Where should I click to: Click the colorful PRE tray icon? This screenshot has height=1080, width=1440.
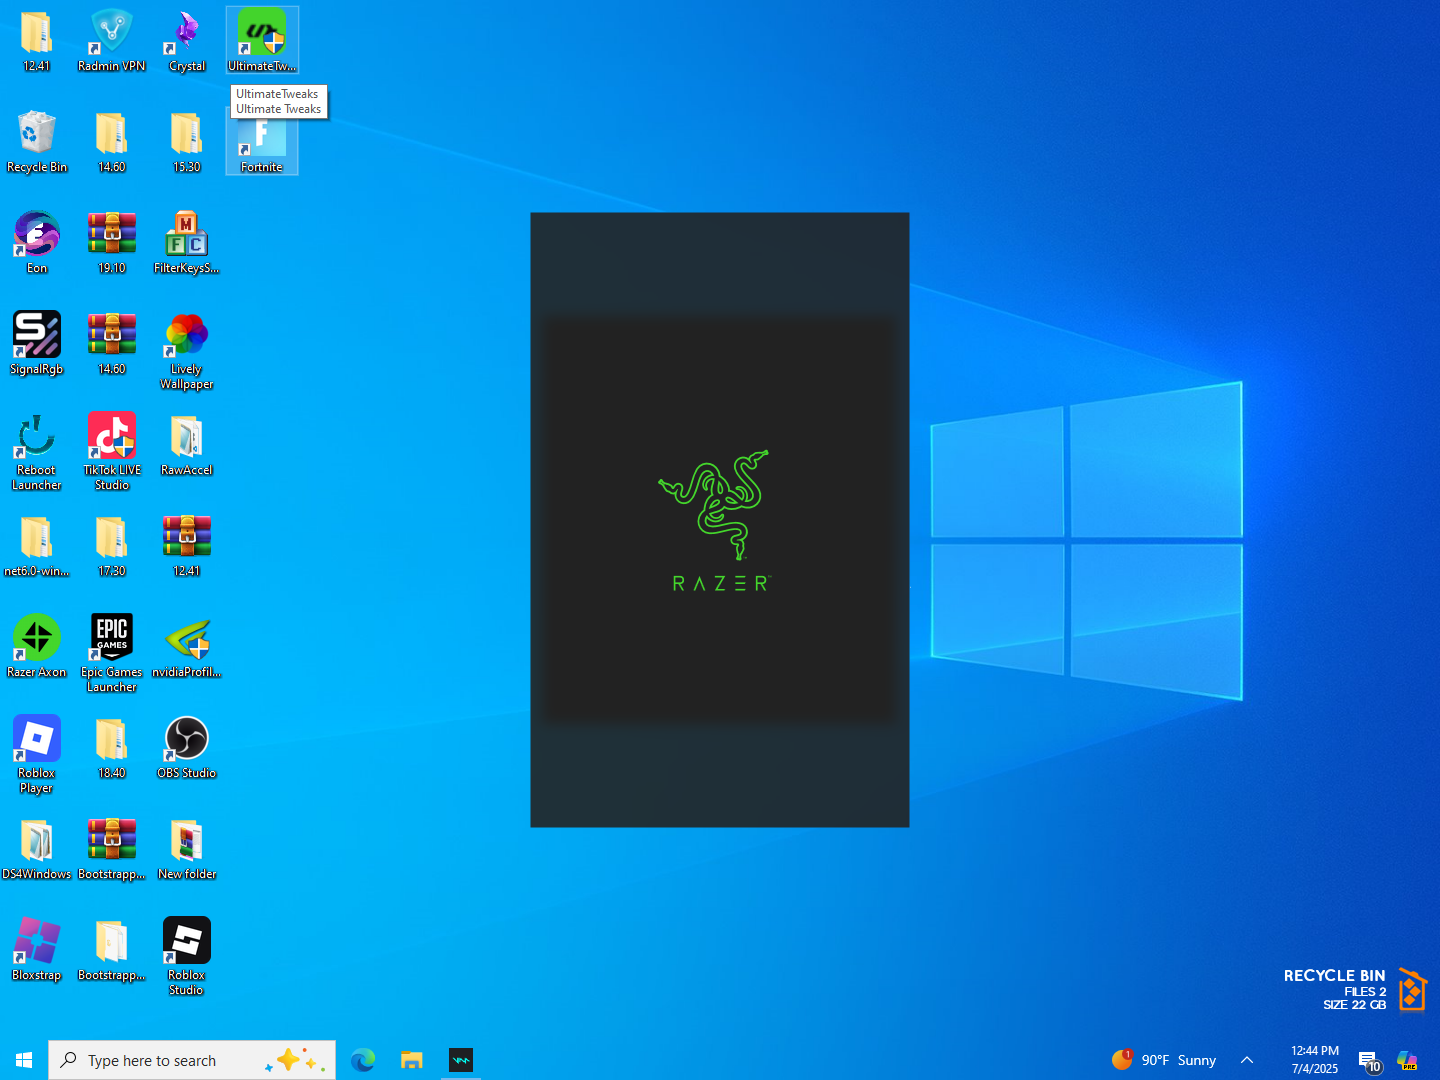pyautogui.click(x=1408, y=1060)
